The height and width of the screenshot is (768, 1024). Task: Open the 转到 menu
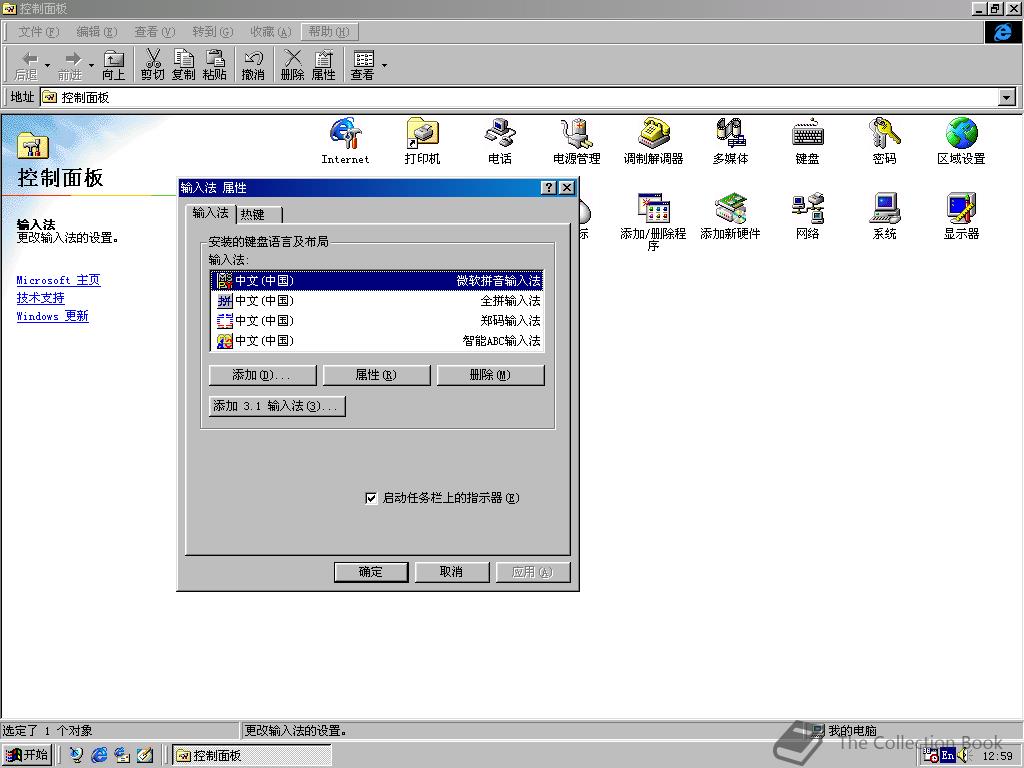(x=212, y=31)
